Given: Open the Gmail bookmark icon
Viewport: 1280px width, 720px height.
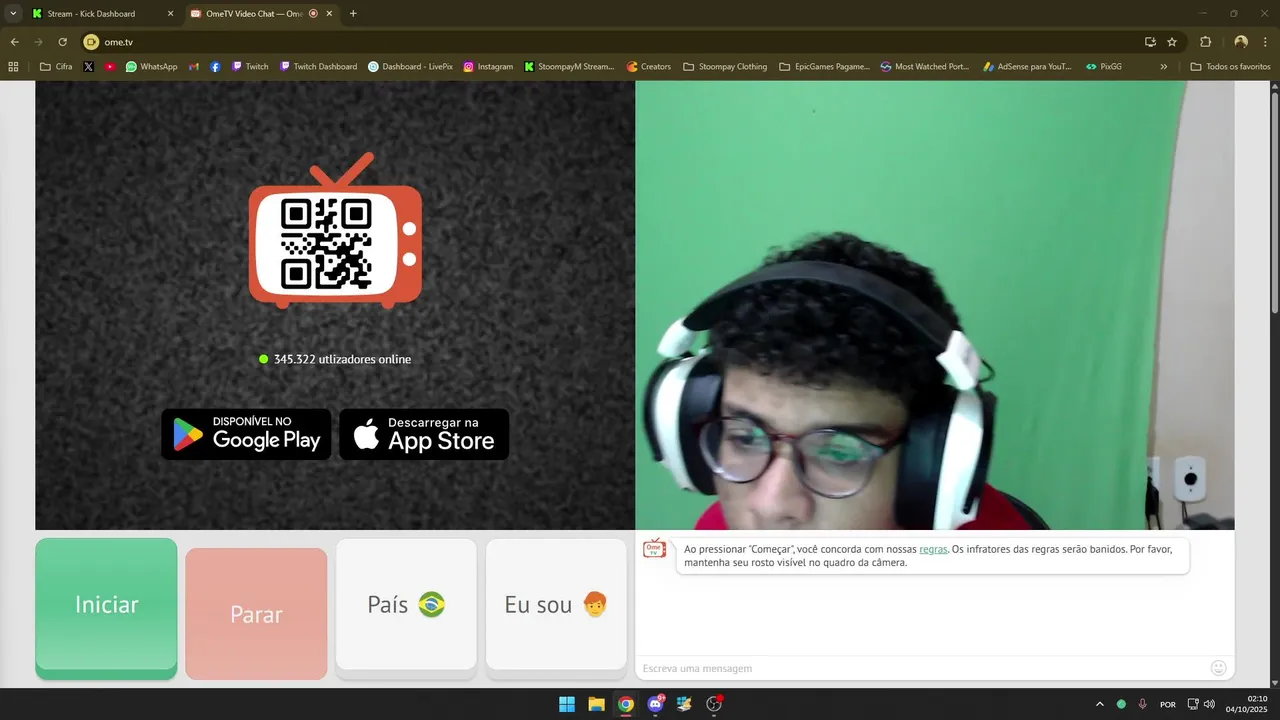Looking at the screenshot, I should point(194,67).
